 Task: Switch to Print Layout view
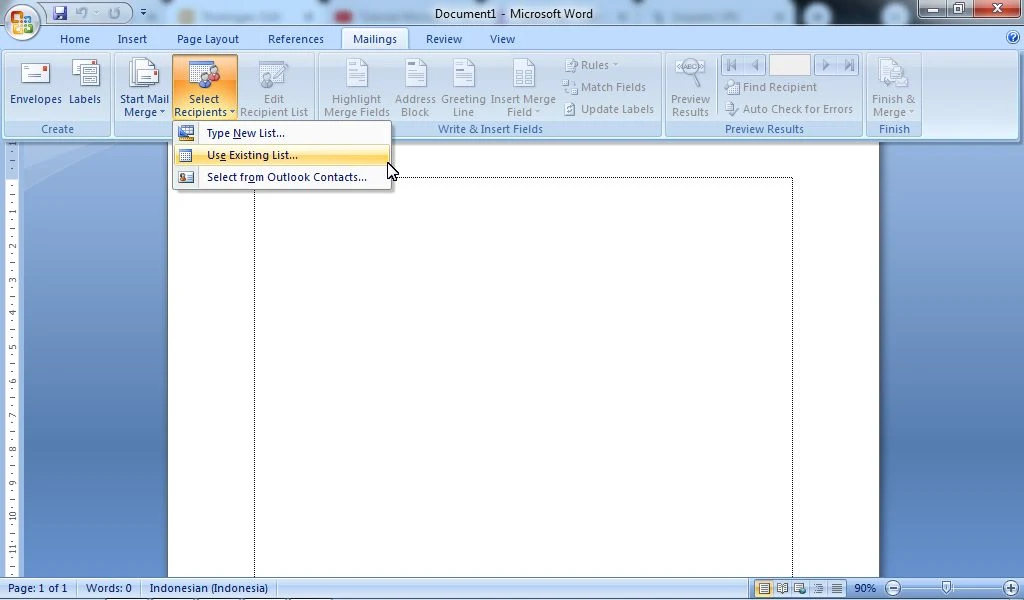[763, 588]
